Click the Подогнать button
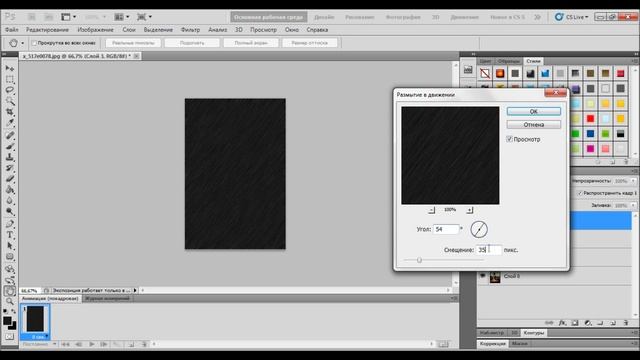640x360 pixels. [x=192, y=43]
